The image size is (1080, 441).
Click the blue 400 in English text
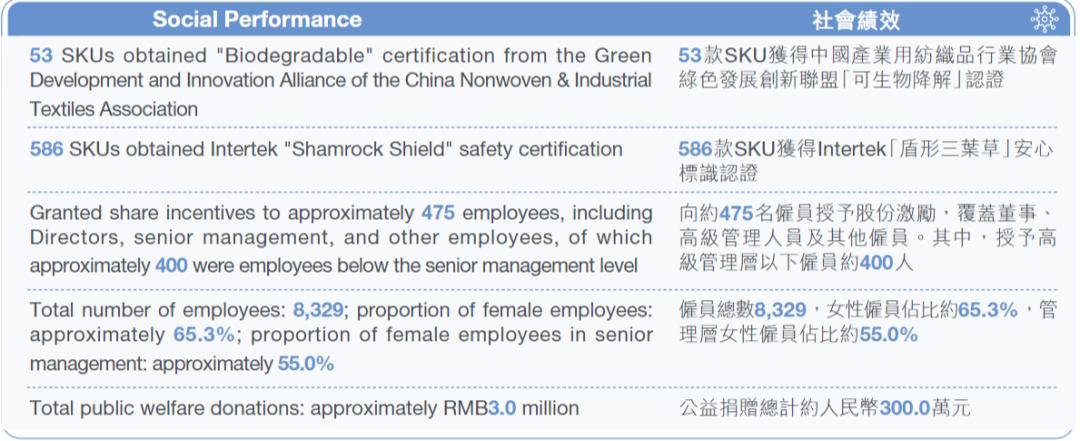[172, 265]
